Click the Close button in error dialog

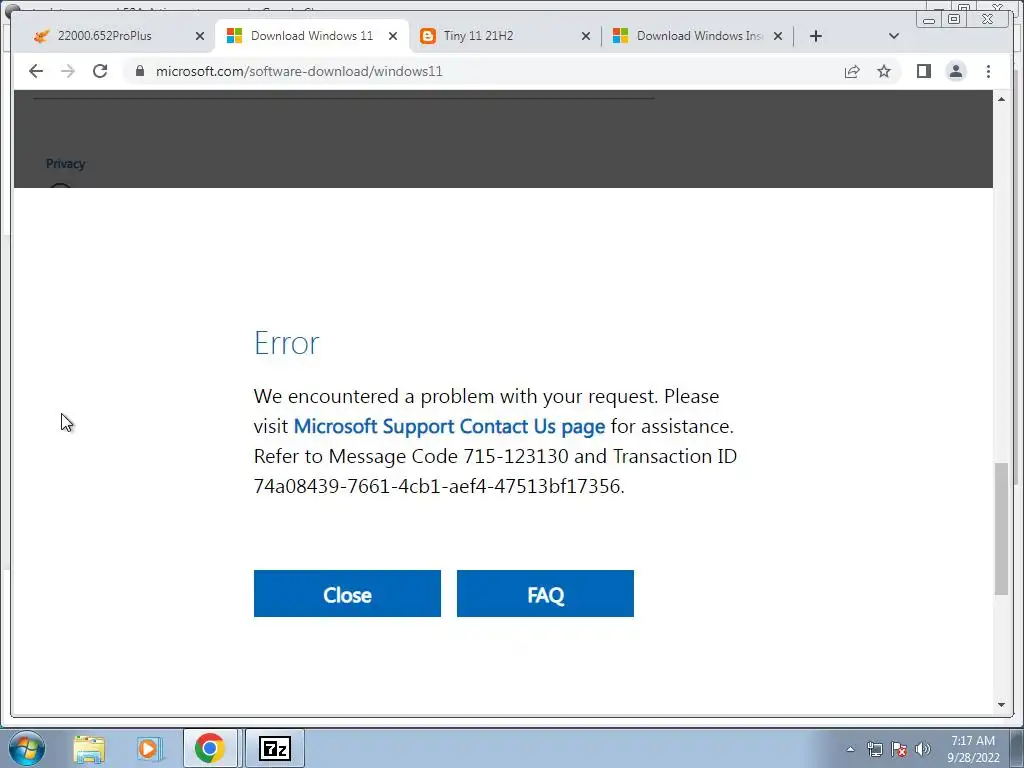point(347,594)
